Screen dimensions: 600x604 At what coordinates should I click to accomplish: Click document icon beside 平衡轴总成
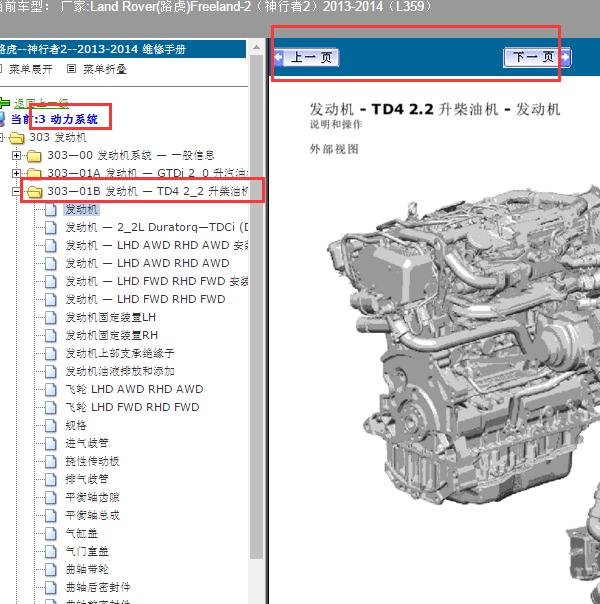(50, 516)
